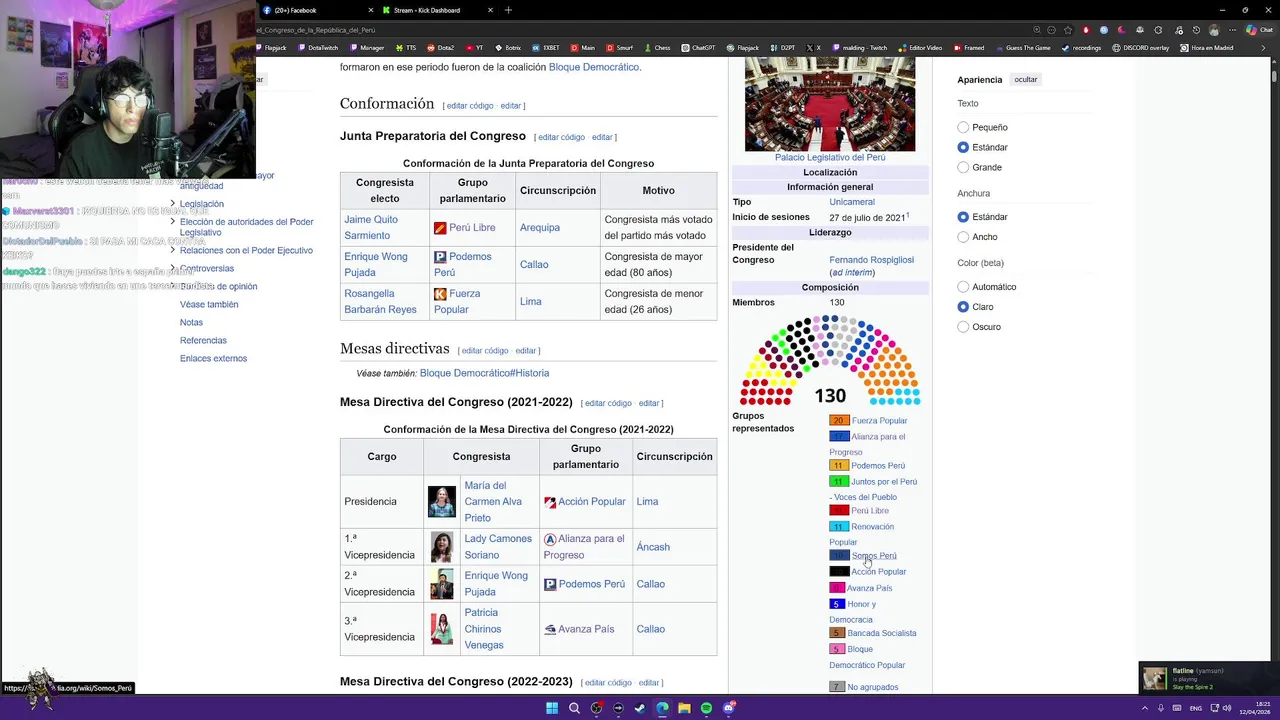Open the browser Chat sidebar button
The width and height of the screenshot is (1280, 720).
pos(1262,30)
